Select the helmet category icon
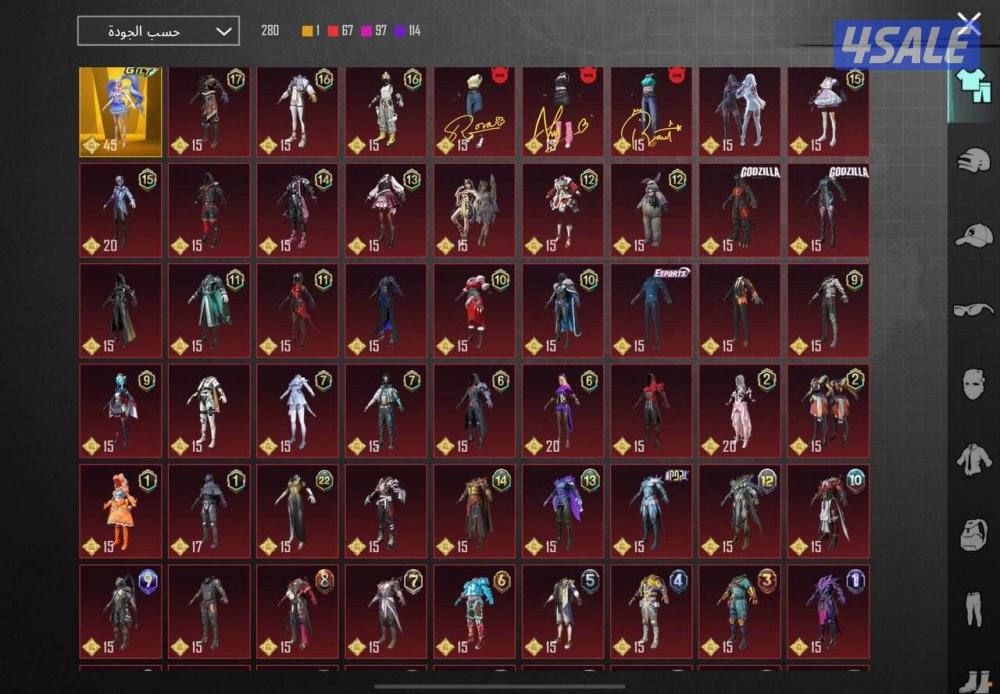The image size is (1000, 694). click(971, 160)
